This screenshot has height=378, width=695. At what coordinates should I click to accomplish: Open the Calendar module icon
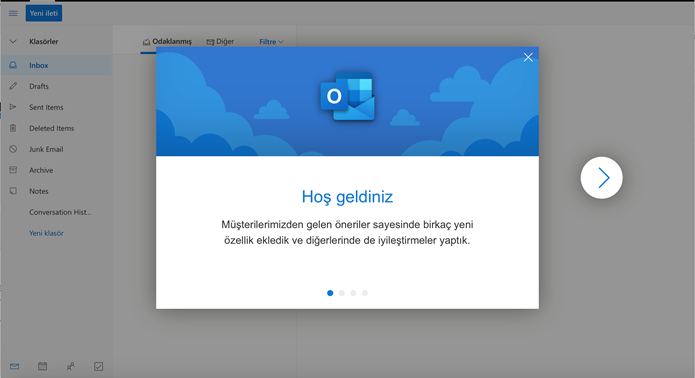[43, 366]
